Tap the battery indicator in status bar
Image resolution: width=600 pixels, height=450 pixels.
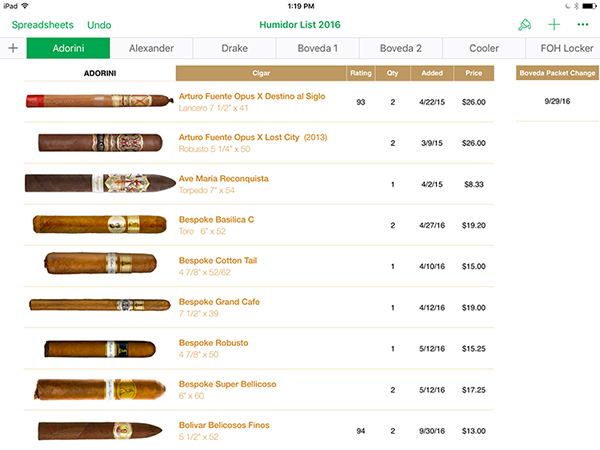pyautogui.click(x=589, y=6)
